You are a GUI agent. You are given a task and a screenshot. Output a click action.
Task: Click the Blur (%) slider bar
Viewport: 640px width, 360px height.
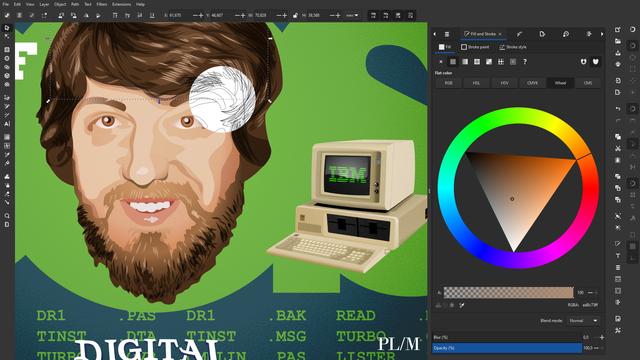(507, 338)
